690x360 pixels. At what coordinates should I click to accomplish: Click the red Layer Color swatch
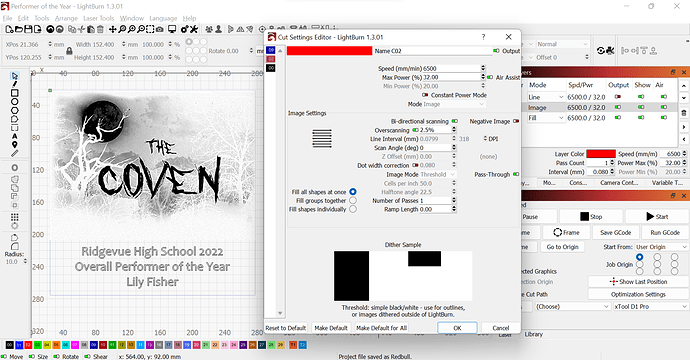coord(601,154)
